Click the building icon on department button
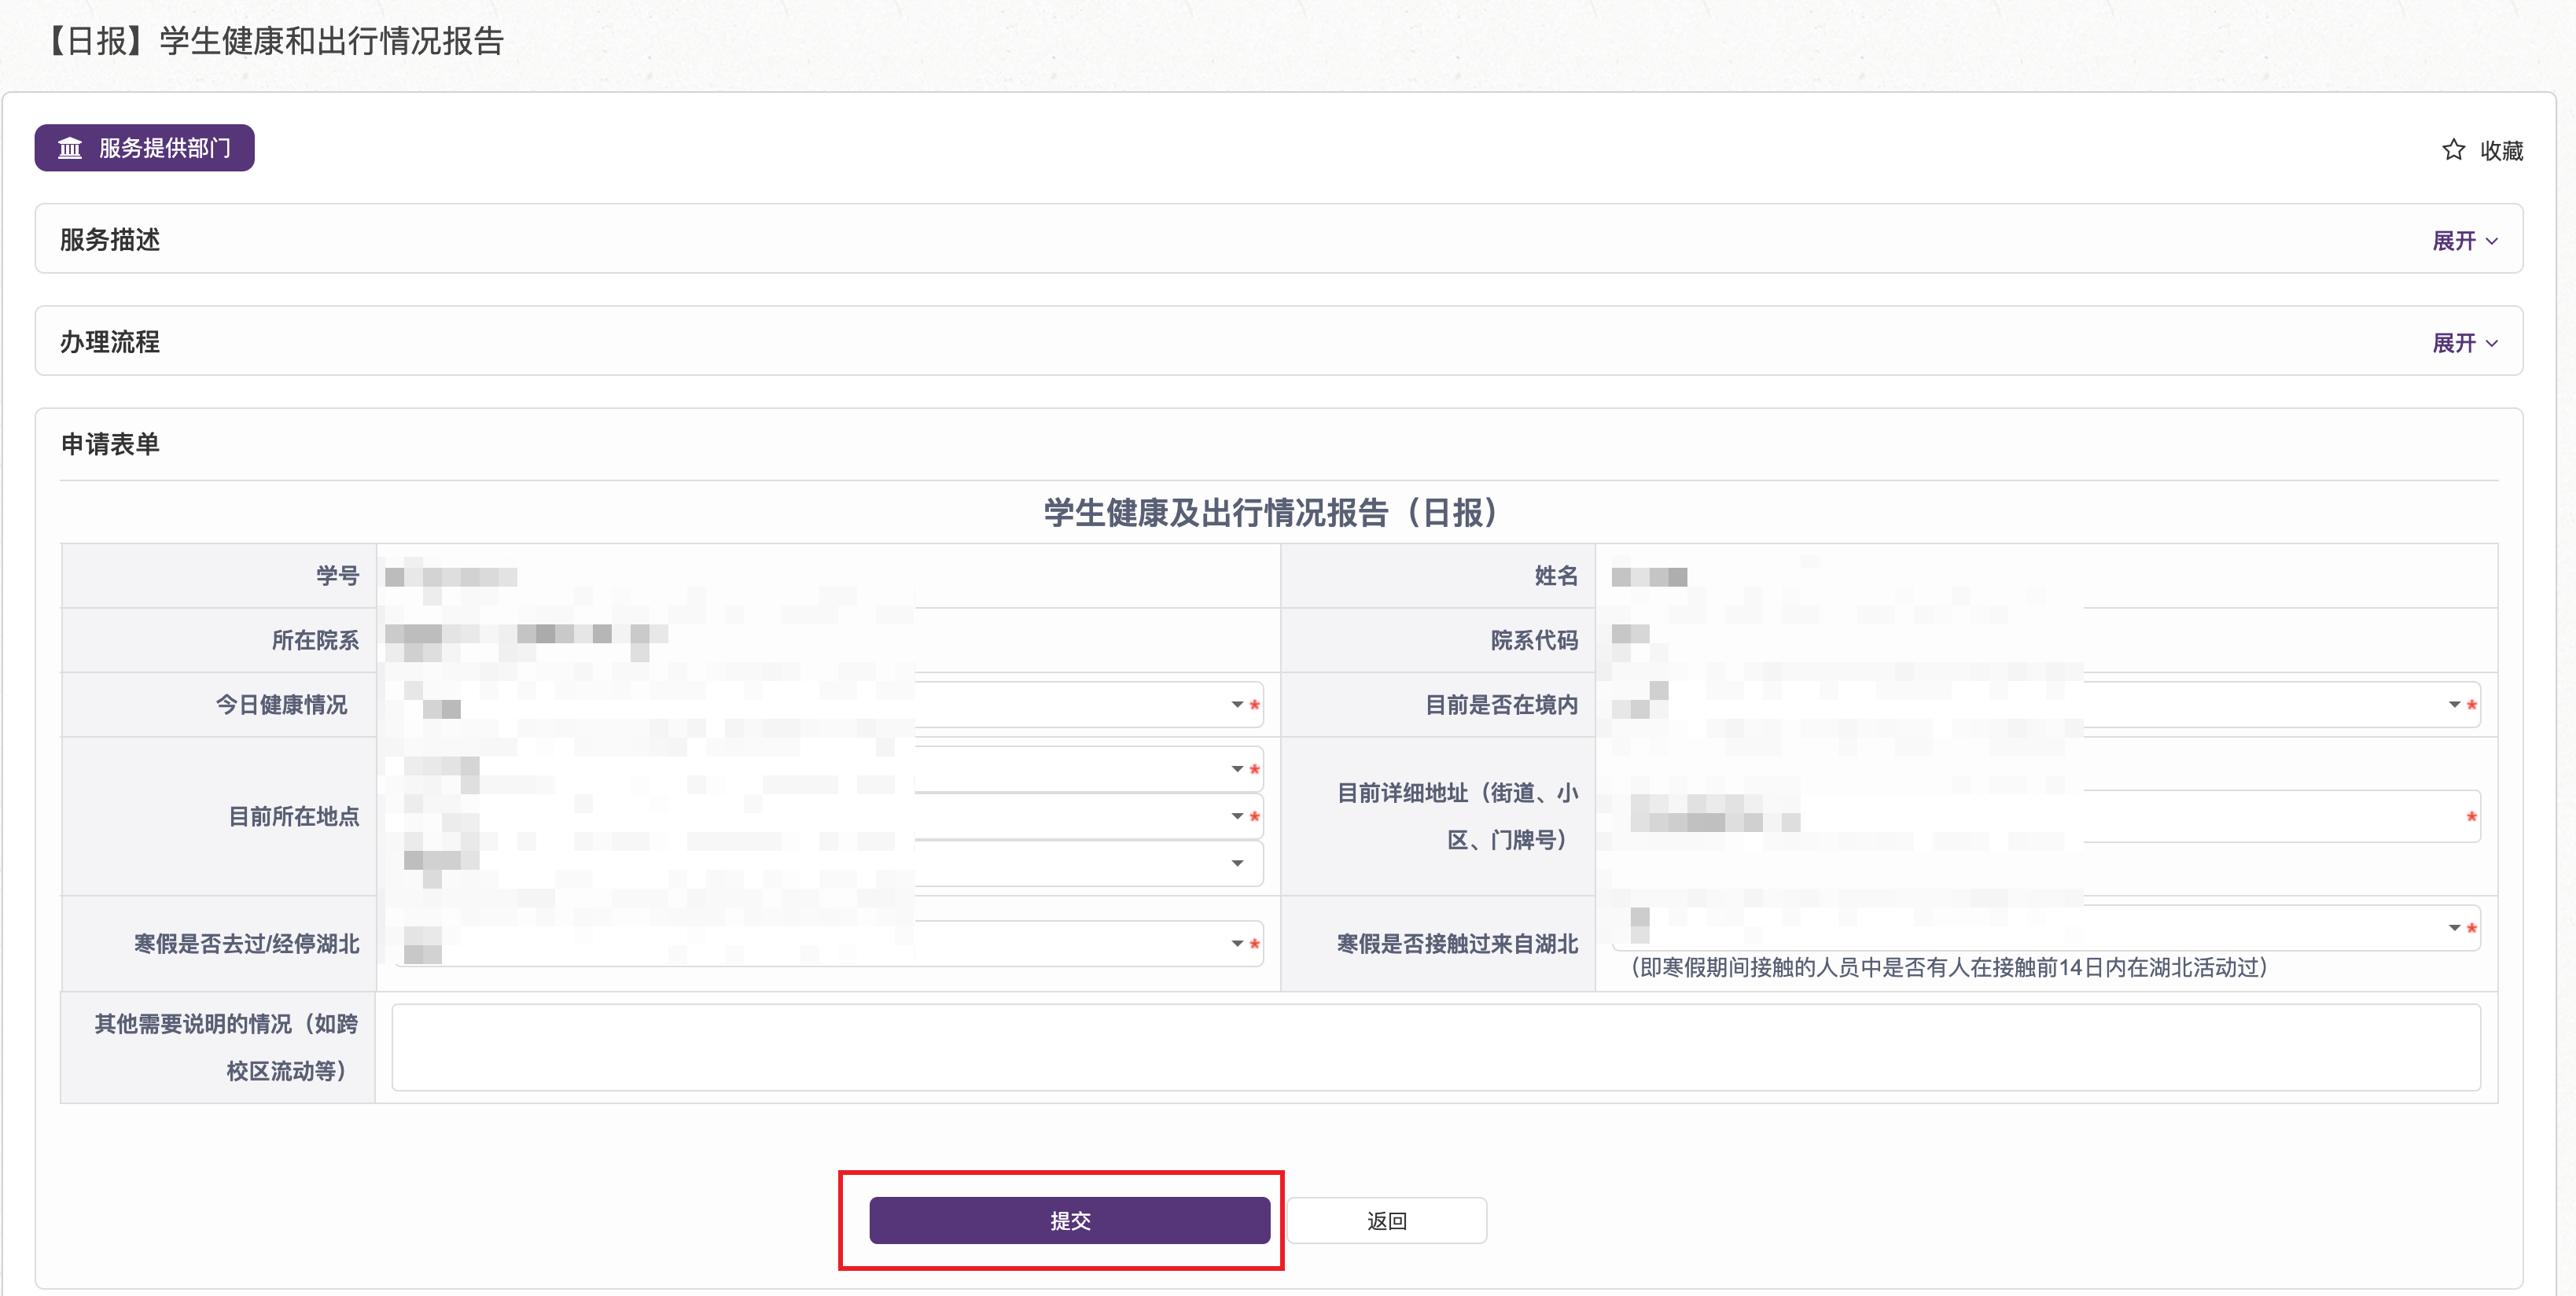This screenshot has width=2576, height=1296. (x=70, y=148)
